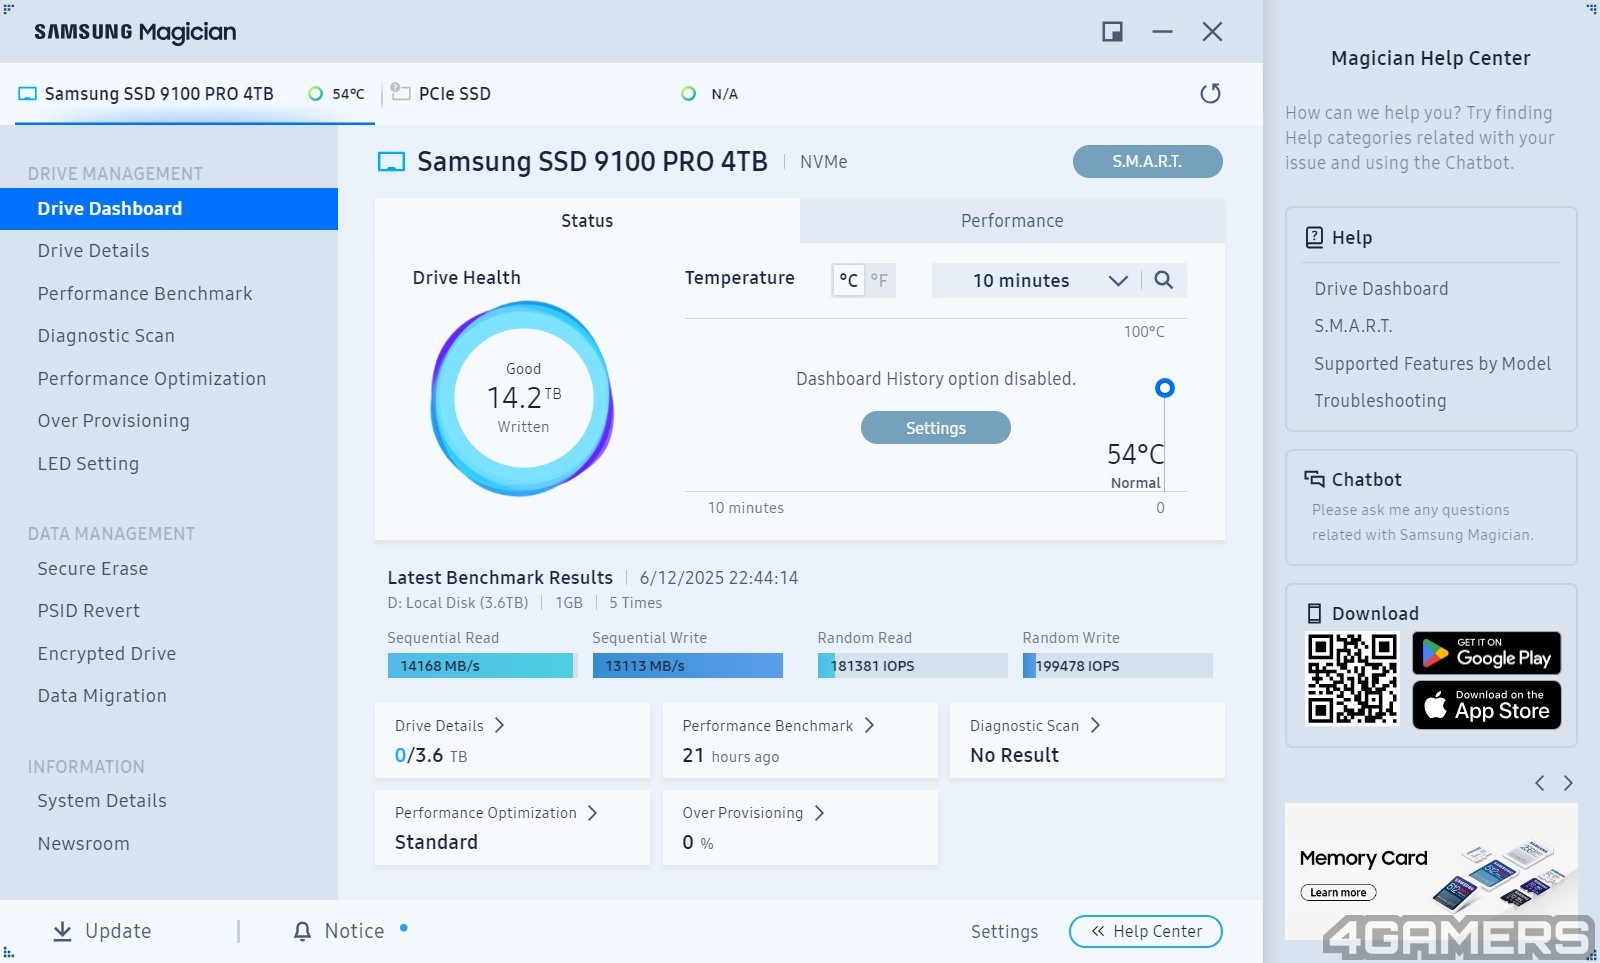Open LED Setting in sidebar
The height and width of the screenshot is (963, 1600).
(169, 464)
